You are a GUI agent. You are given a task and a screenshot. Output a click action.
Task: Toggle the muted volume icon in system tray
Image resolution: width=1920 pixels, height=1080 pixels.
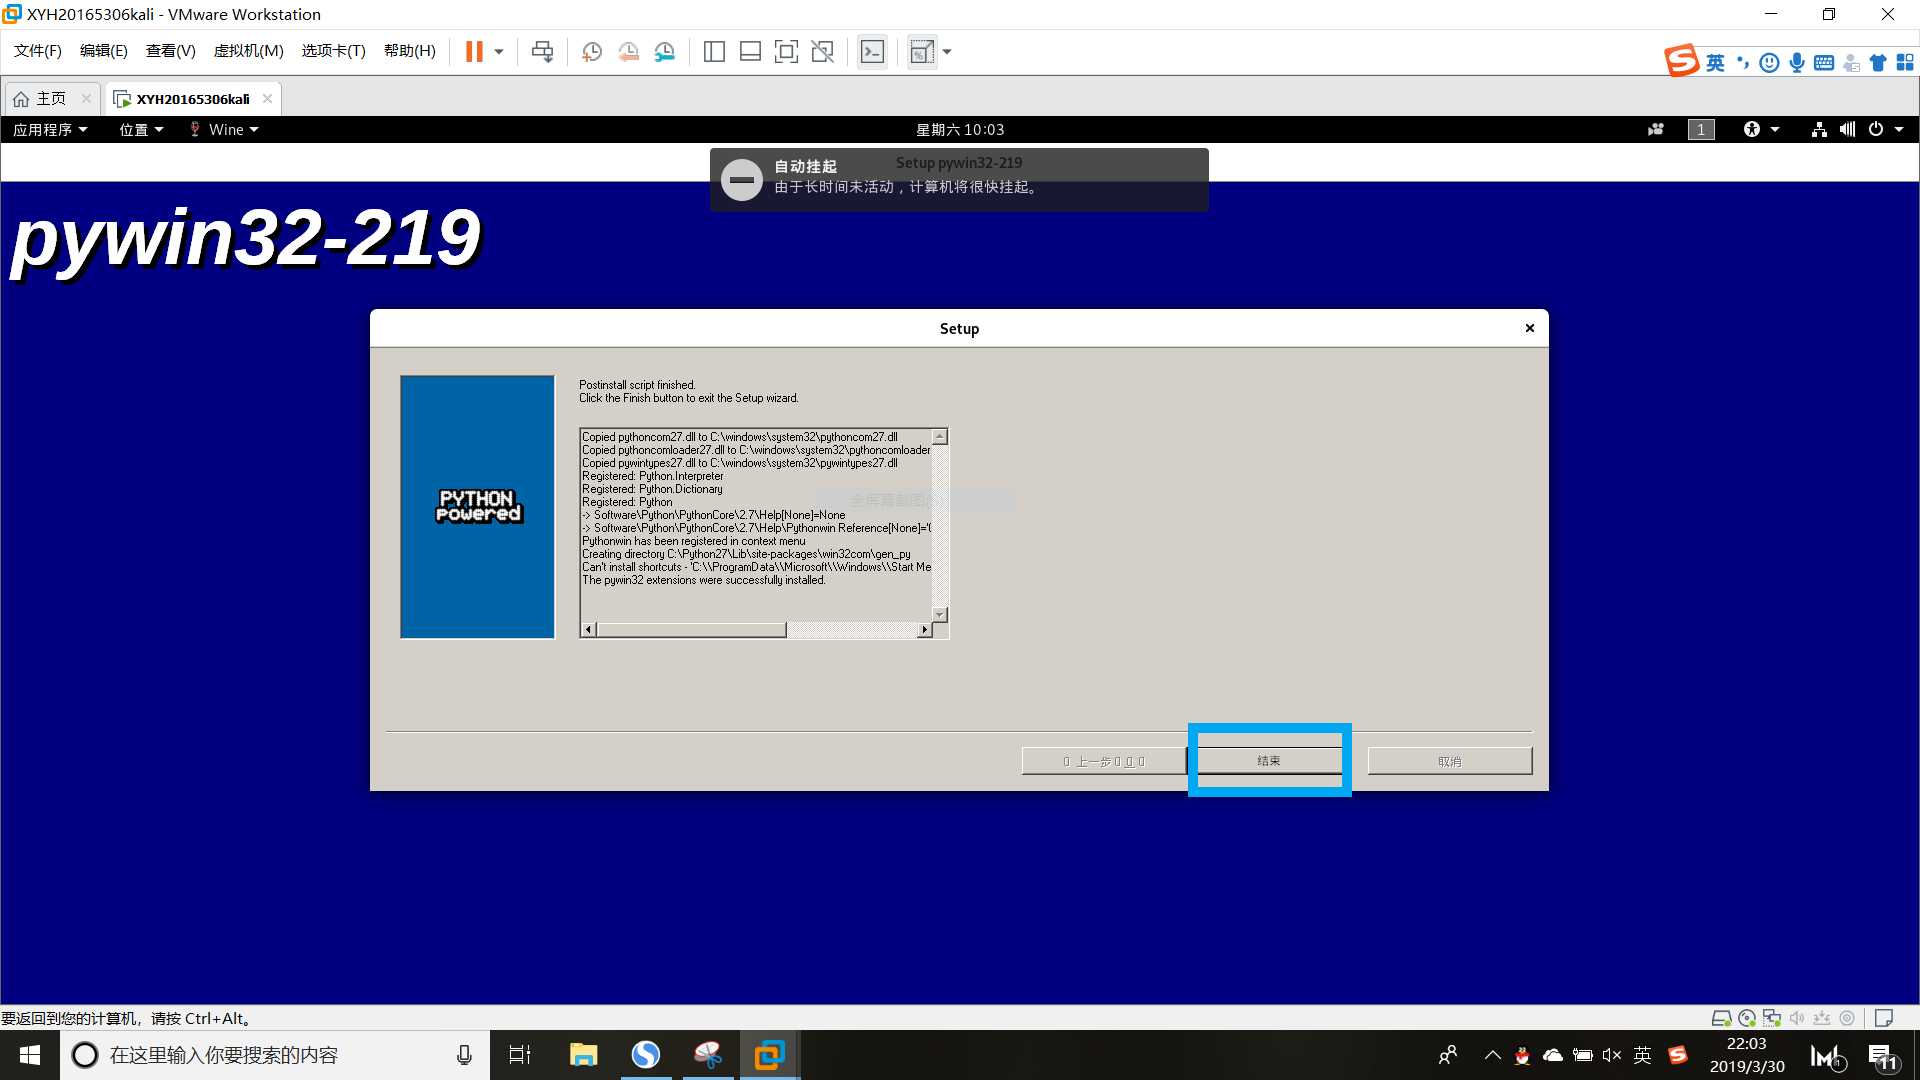click(1611, 1055)
